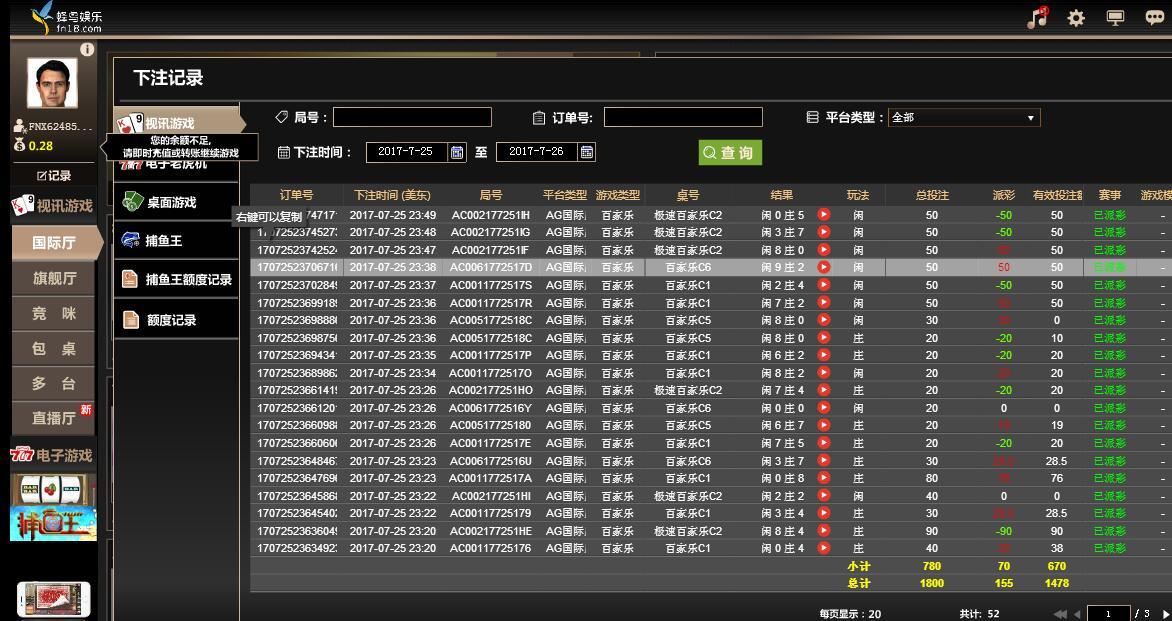Select table cell 百家乐C6 in highlighted row

(688, 267)
